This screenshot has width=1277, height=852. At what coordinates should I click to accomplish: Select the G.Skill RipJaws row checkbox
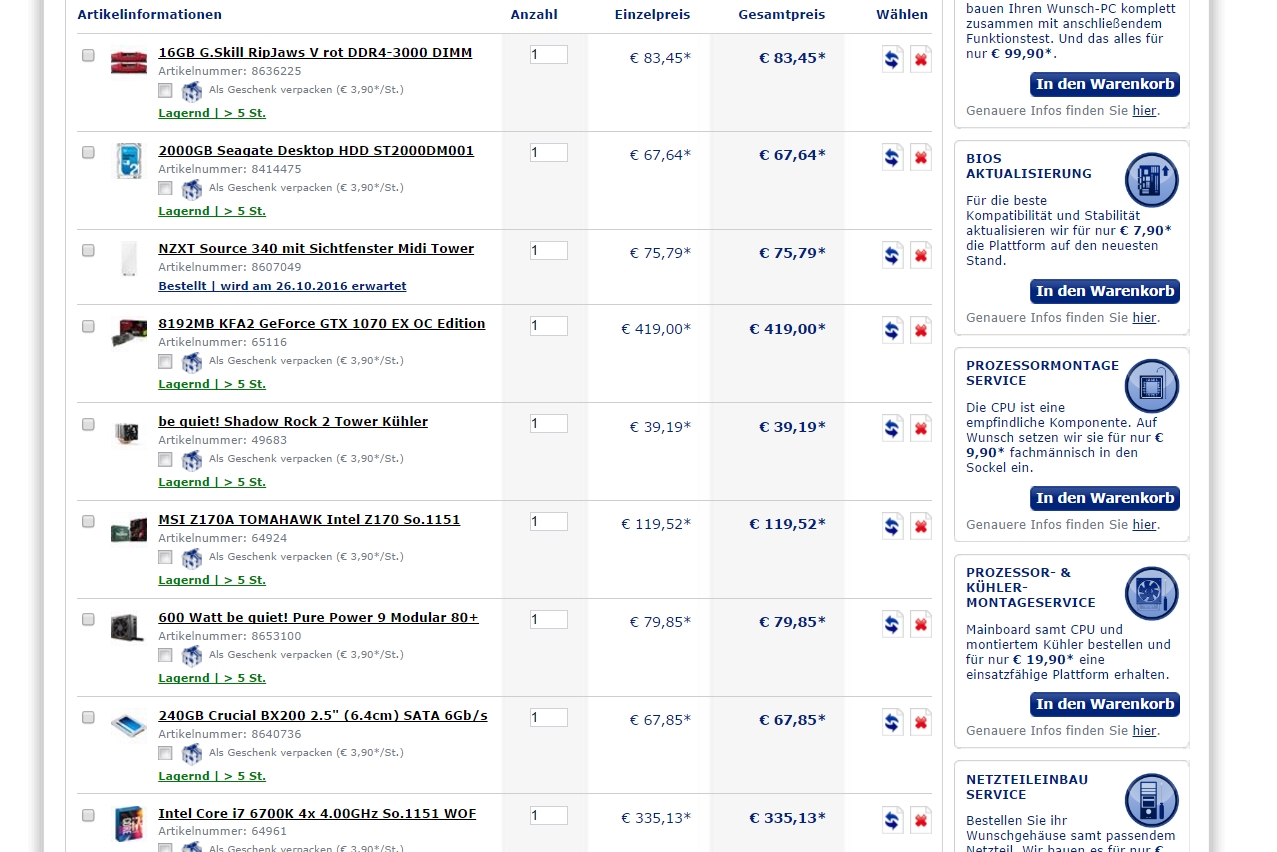tap(88, 56)
